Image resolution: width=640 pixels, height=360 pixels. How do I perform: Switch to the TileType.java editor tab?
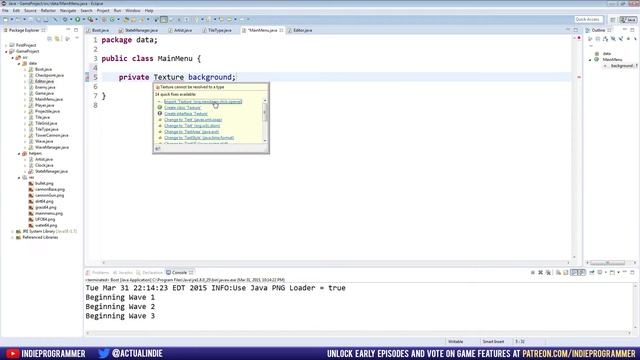(x=217, y=30)
